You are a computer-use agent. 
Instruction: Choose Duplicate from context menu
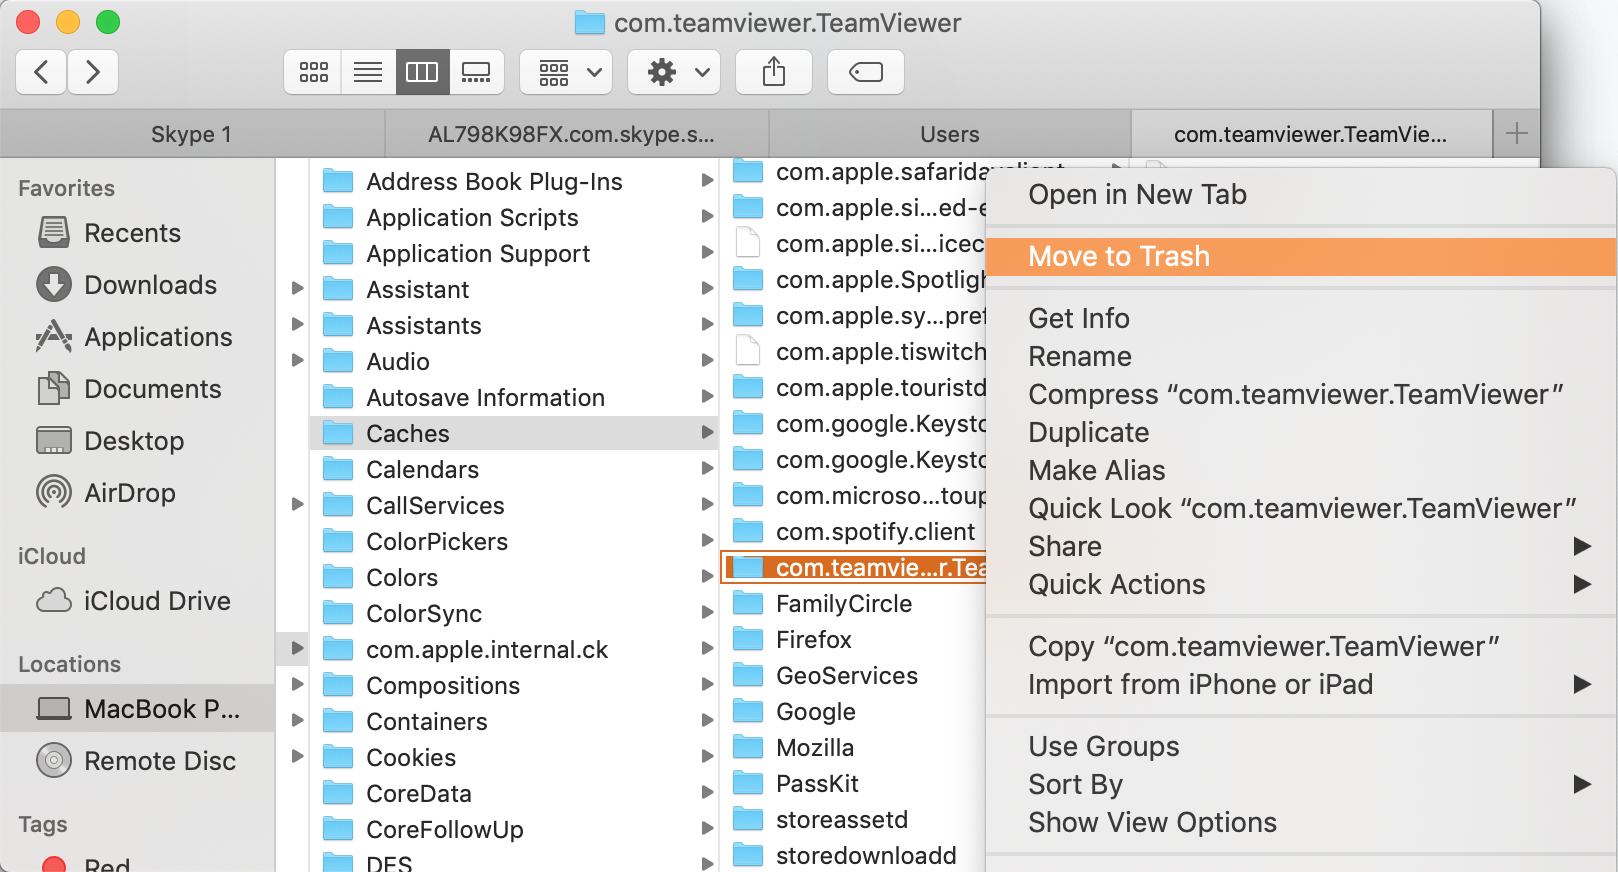coord(1301,433)
